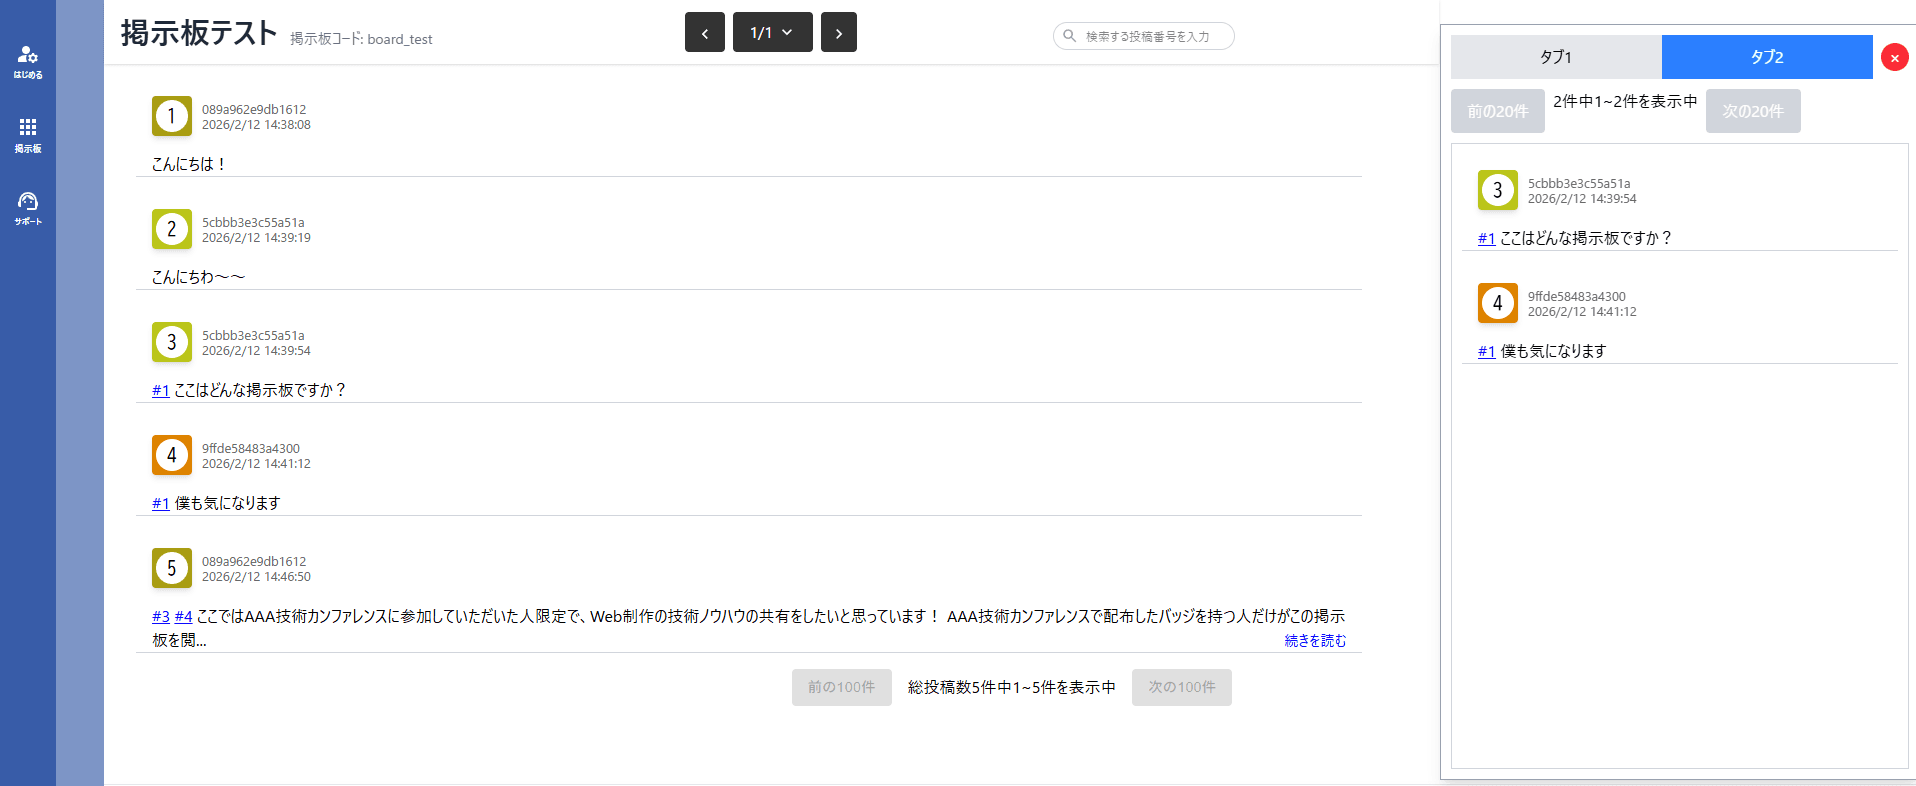Open the はじめる sidebar icon
1916x786 pixels.
point(28,61)
